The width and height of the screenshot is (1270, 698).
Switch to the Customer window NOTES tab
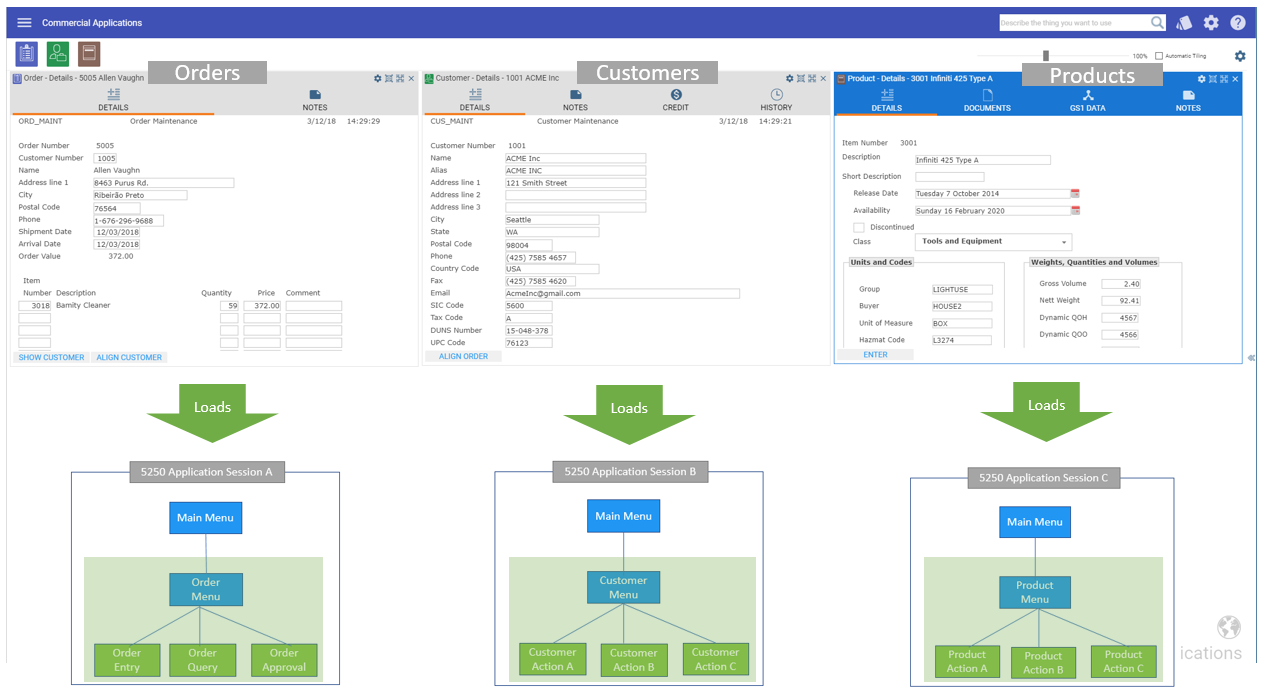point(575,99)
